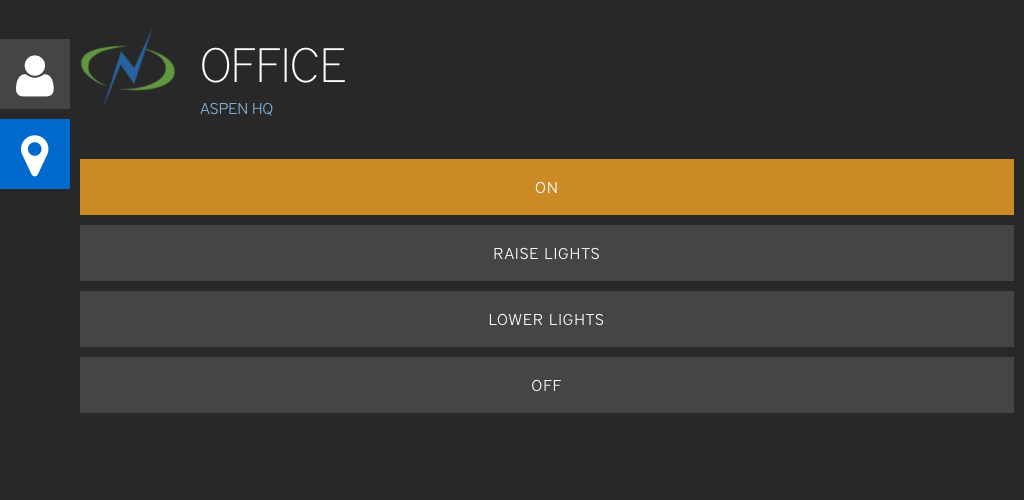Click the LOWER LIGHTS button
This screenshot has width=1024, height=500.
pyautogui.click(x=547, y=319)
